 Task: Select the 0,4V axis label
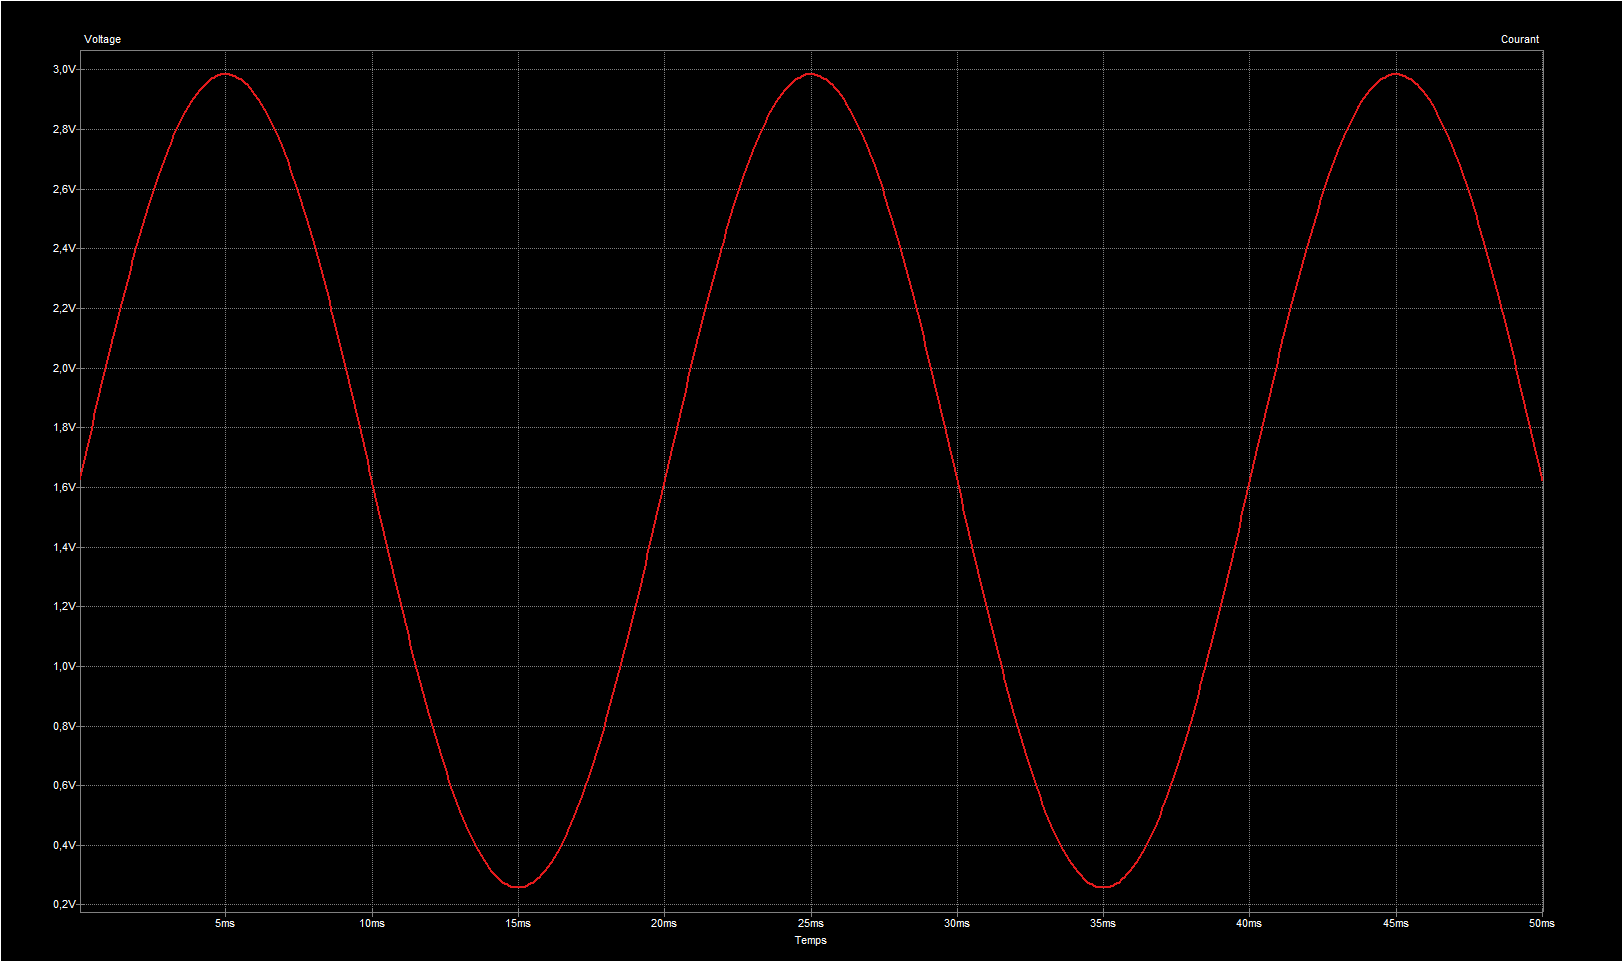[64, 845]
